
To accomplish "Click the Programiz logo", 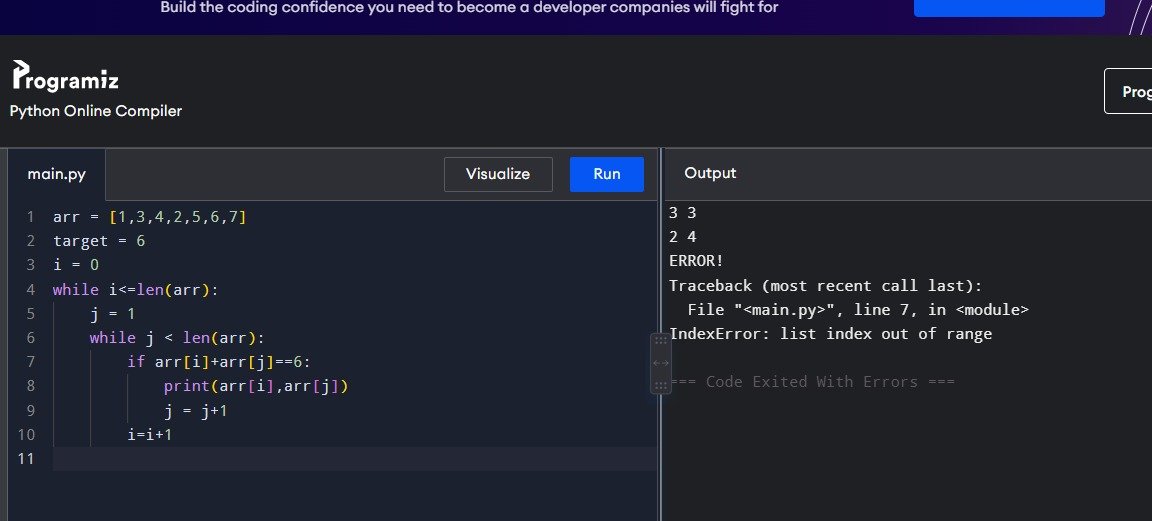I will pyautogui.click(x=65, y=76).
